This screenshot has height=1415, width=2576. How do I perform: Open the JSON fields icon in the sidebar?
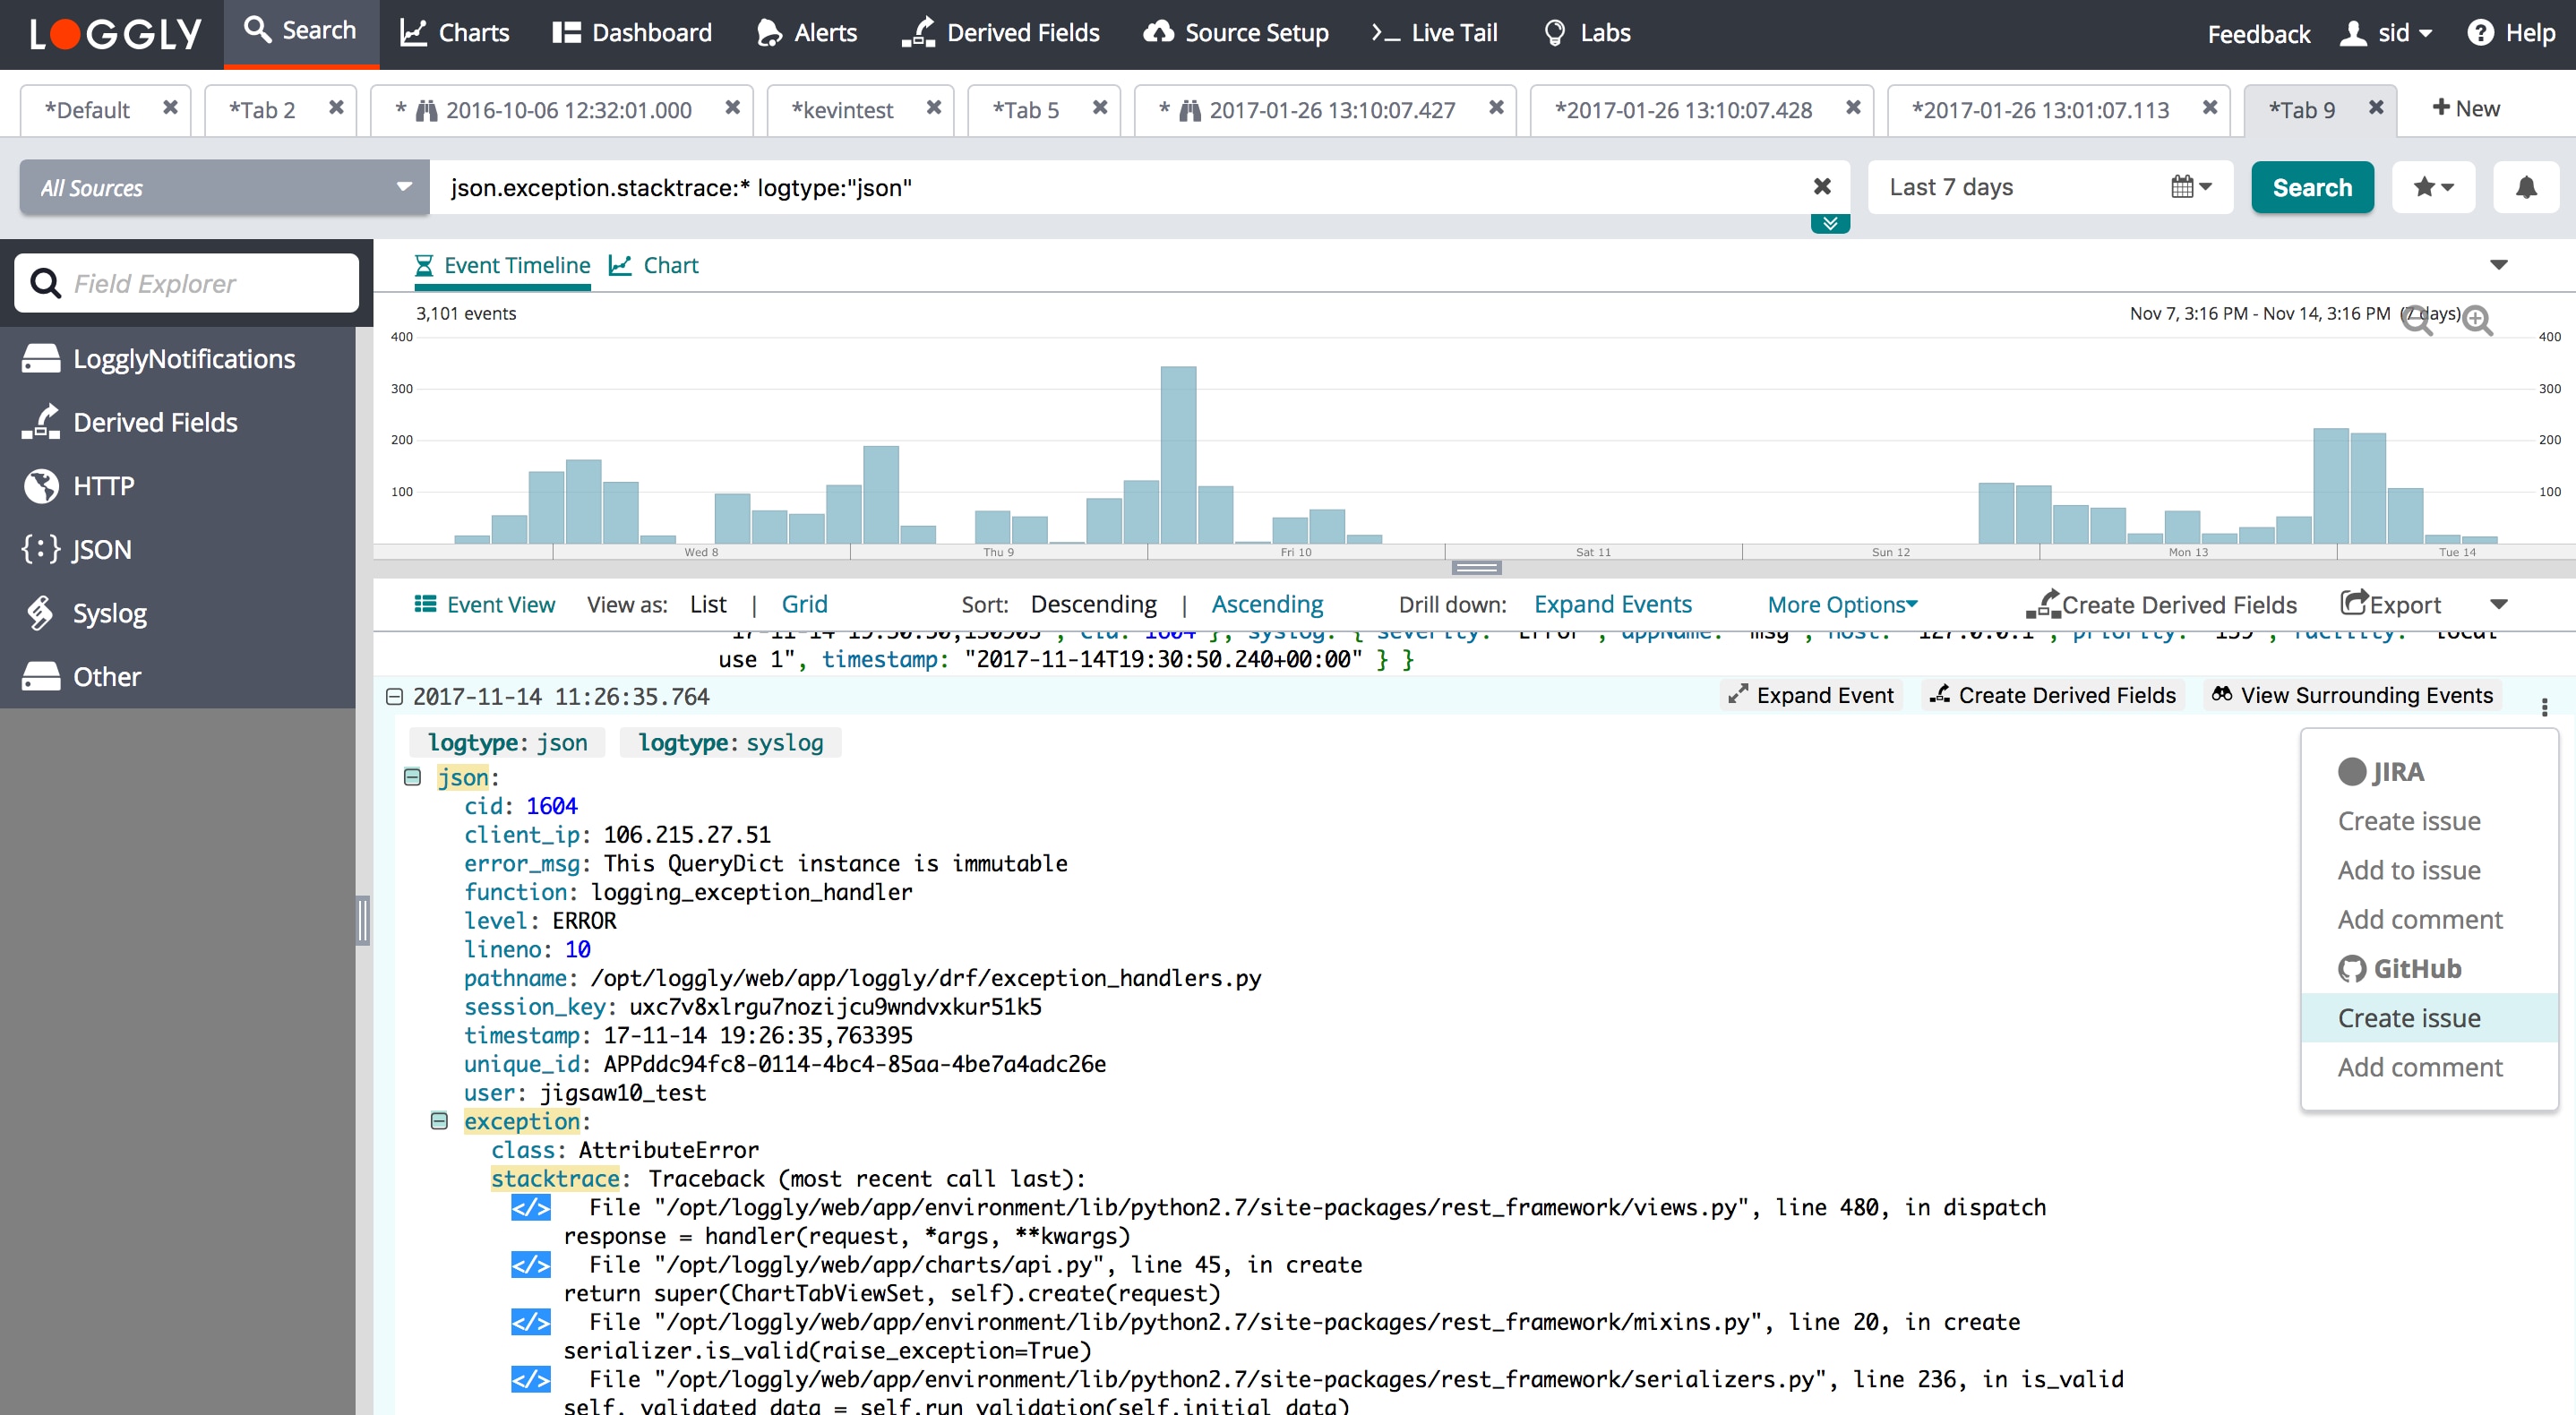[42, 549]
